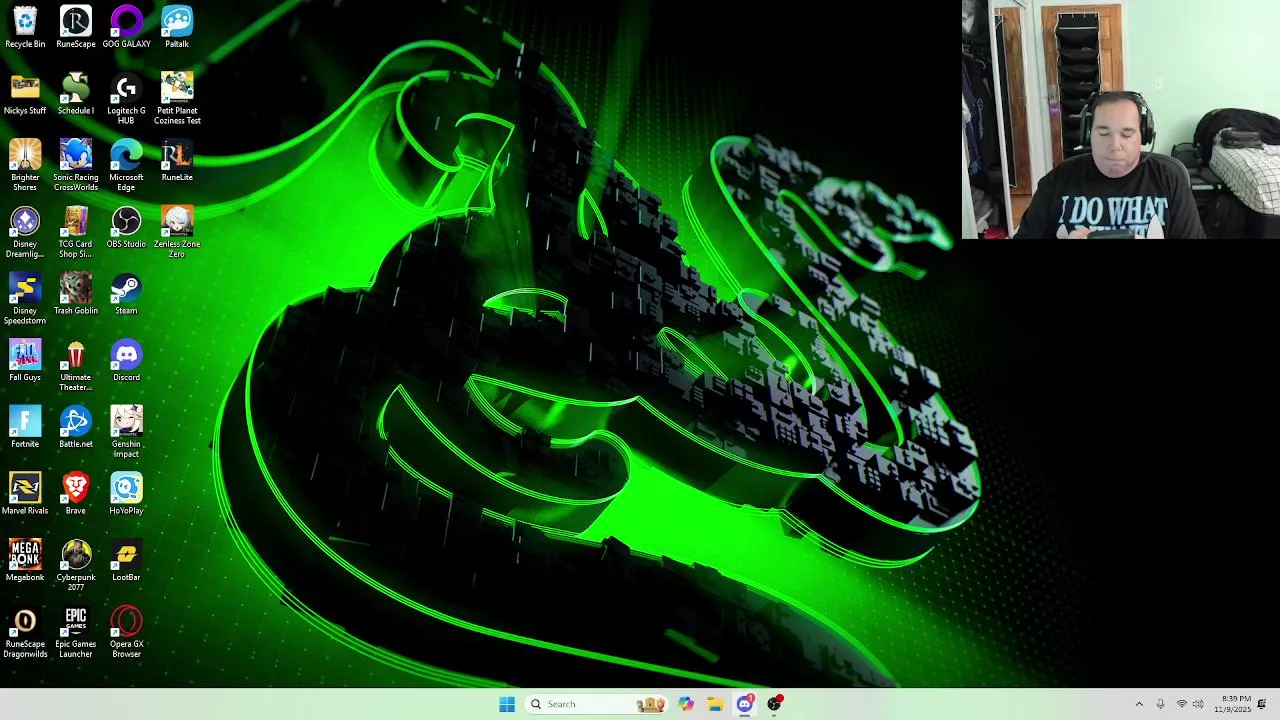Select the Marvel Rivals shortcut

[x=25, y=494]
